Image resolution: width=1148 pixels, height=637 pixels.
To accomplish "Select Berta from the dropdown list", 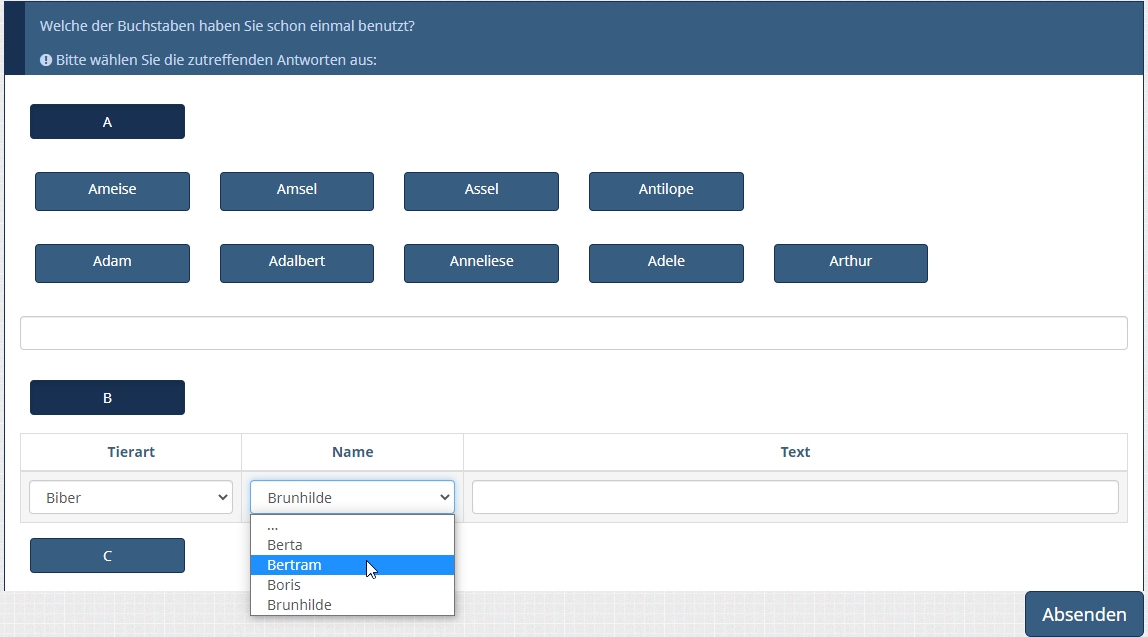I will point(285,545).
